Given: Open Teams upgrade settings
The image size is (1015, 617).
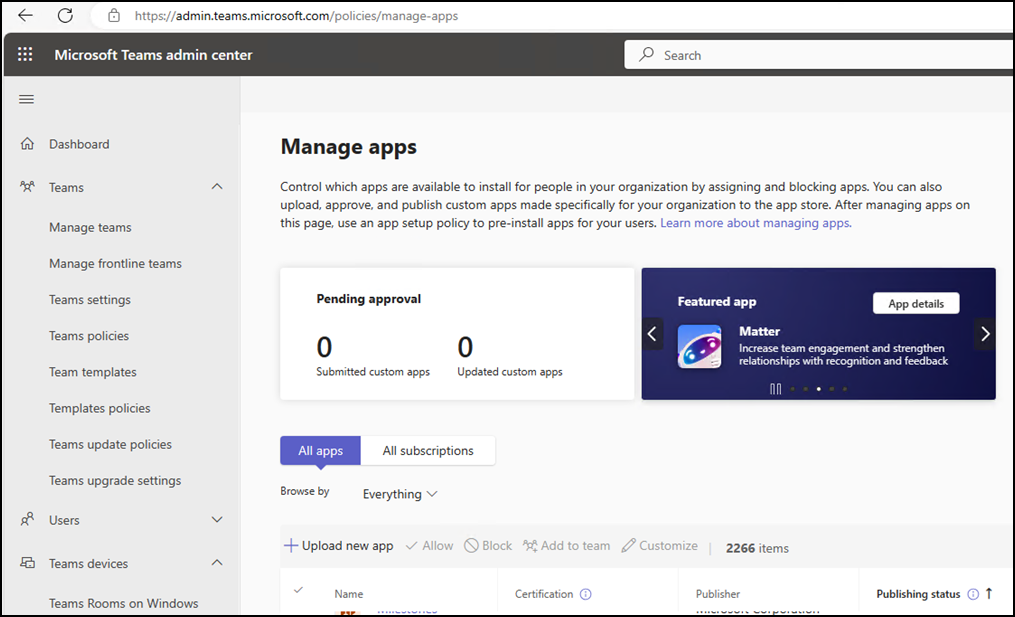Looking at the screenshot, I should point(115,481).
